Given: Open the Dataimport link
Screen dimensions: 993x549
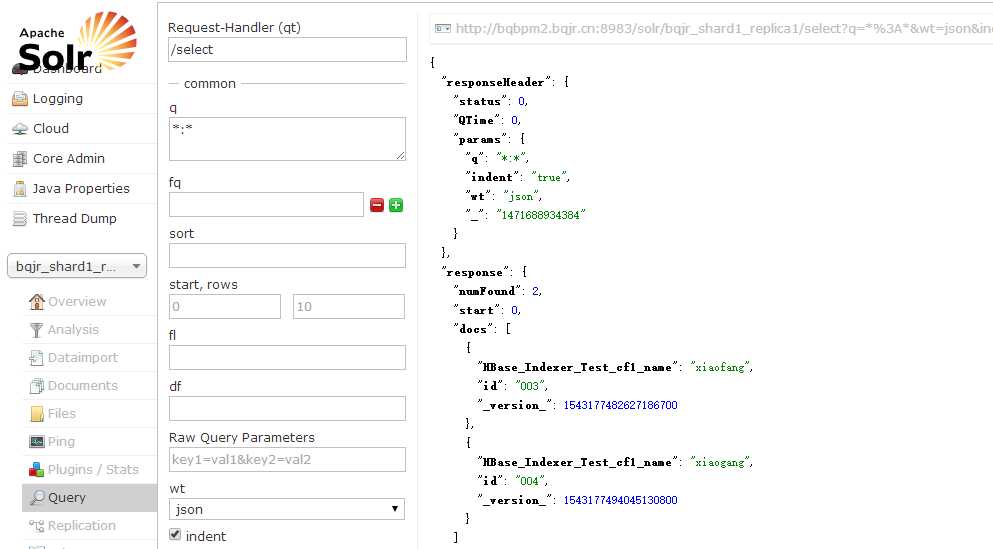Looking at the screenshot, I should (83, 358).
